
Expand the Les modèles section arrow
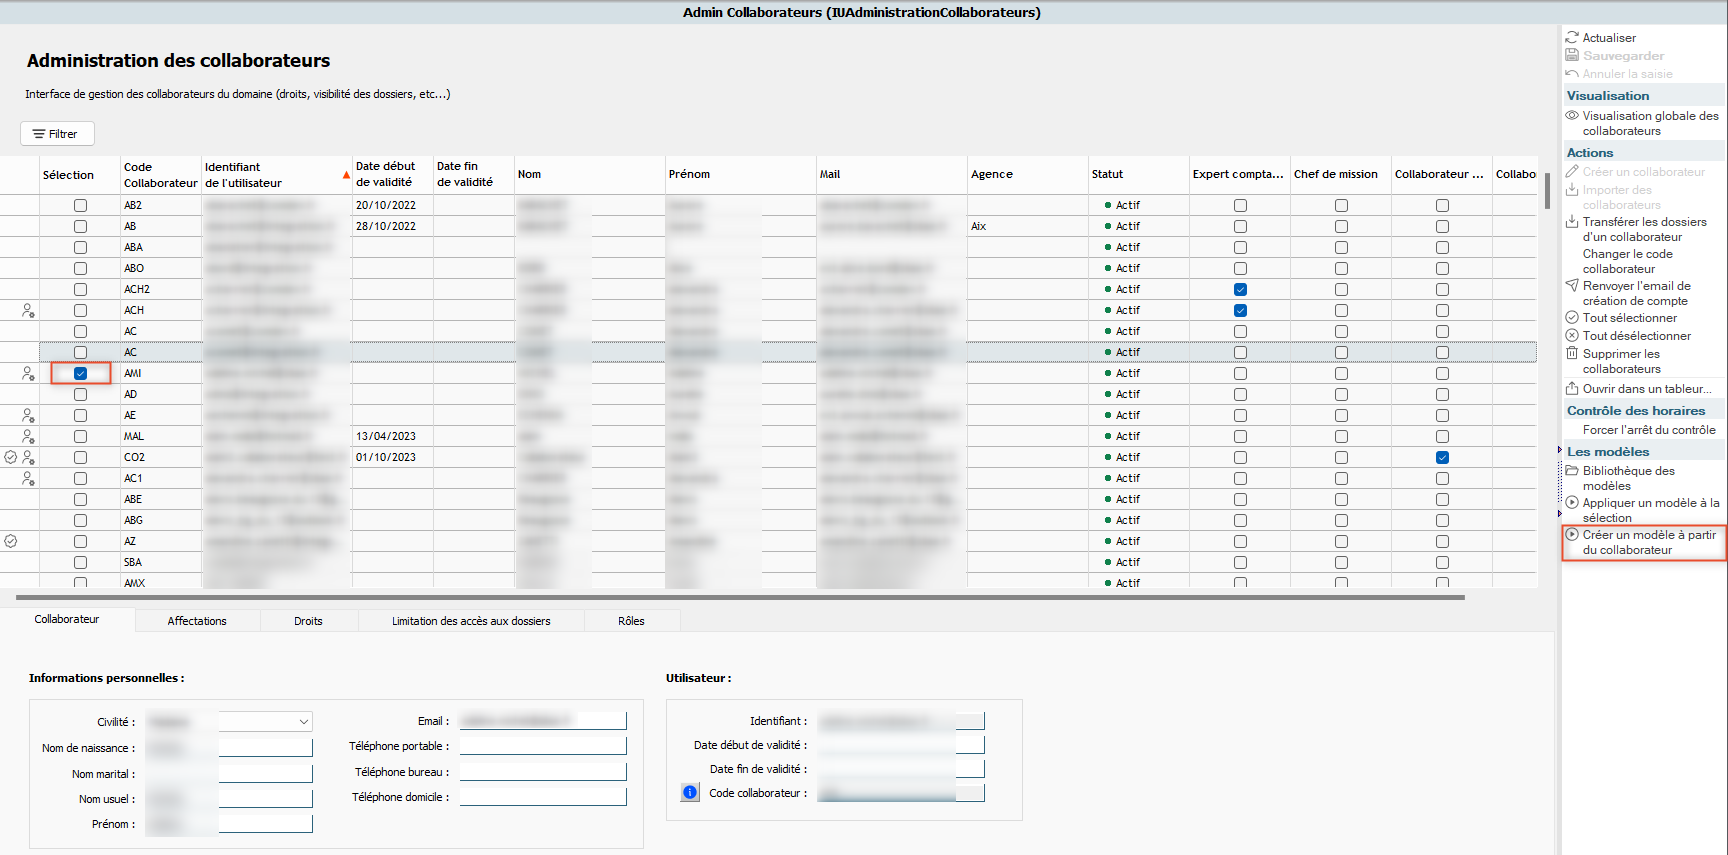[x=1560, y=451]
